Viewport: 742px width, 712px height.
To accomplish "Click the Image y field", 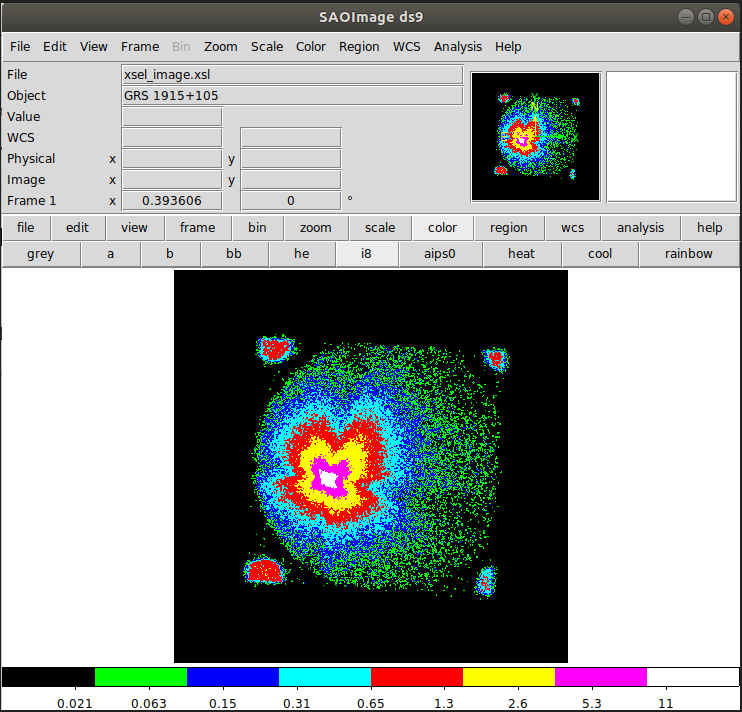I will point(291,180).
